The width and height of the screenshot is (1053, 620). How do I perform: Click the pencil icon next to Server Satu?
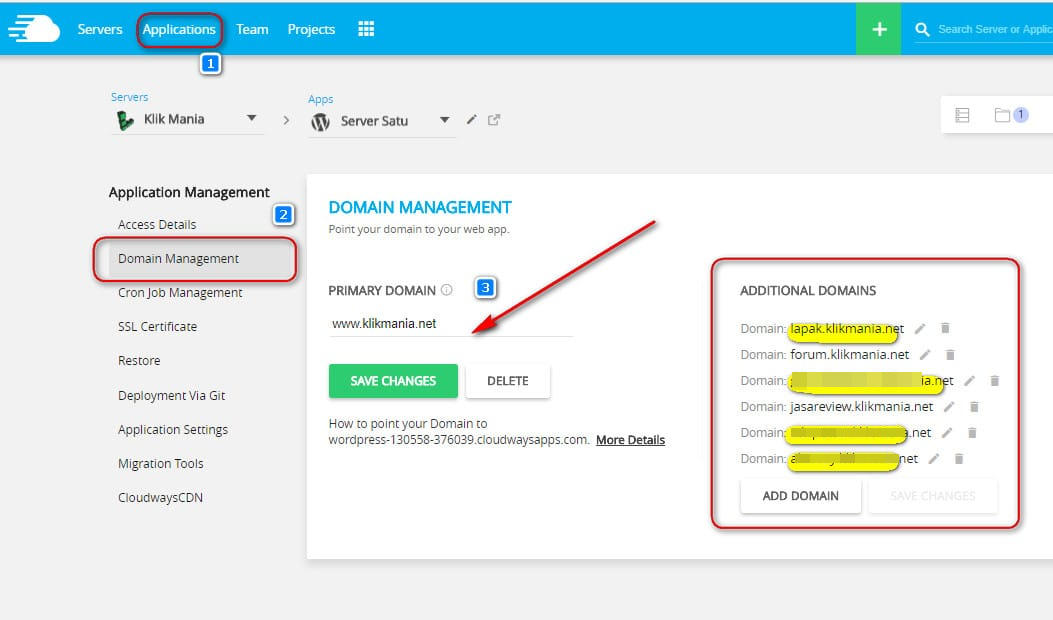(x=471, y=120)
